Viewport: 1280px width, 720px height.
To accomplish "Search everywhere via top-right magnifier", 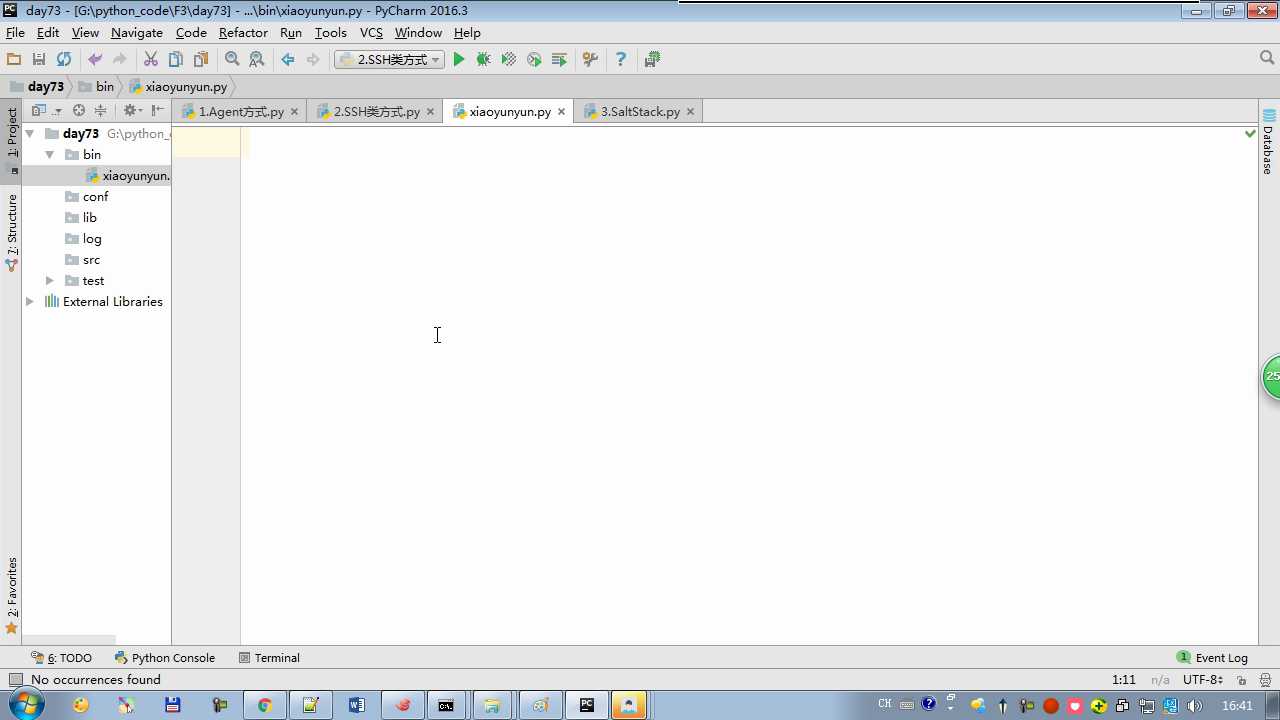I will click(x=1267, y=59).
